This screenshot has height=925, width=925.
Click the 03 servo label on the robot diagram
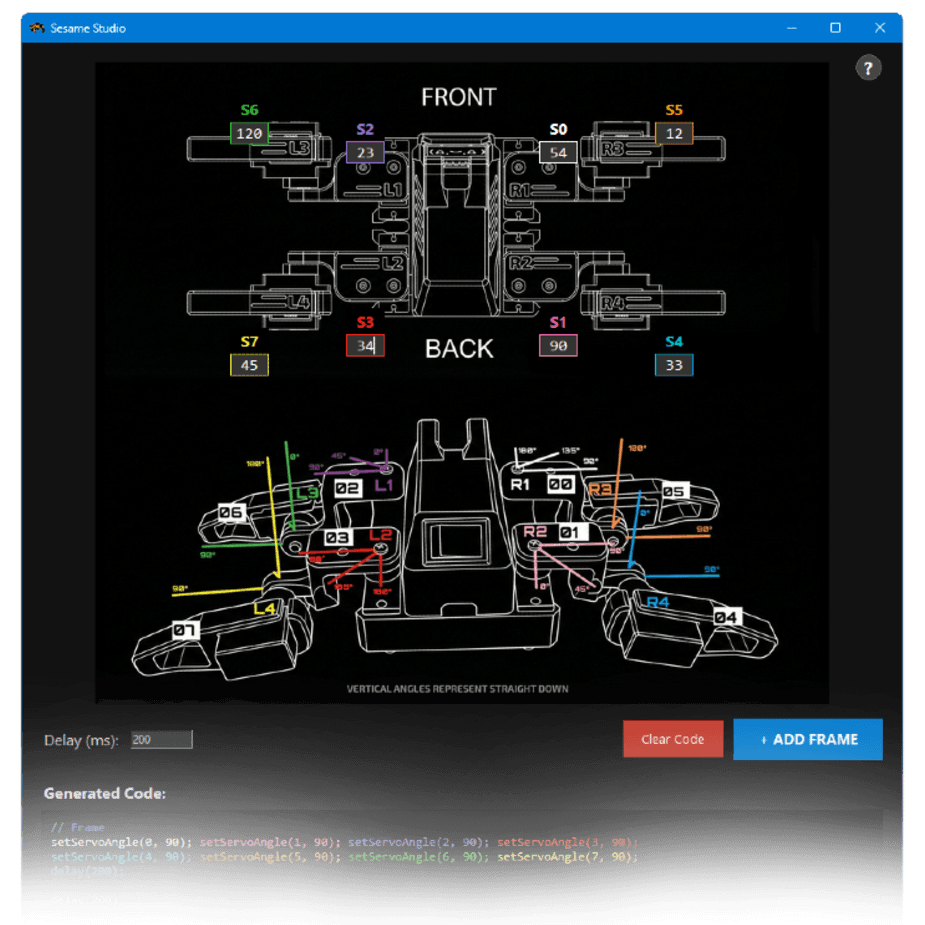[x=337, y=537]
